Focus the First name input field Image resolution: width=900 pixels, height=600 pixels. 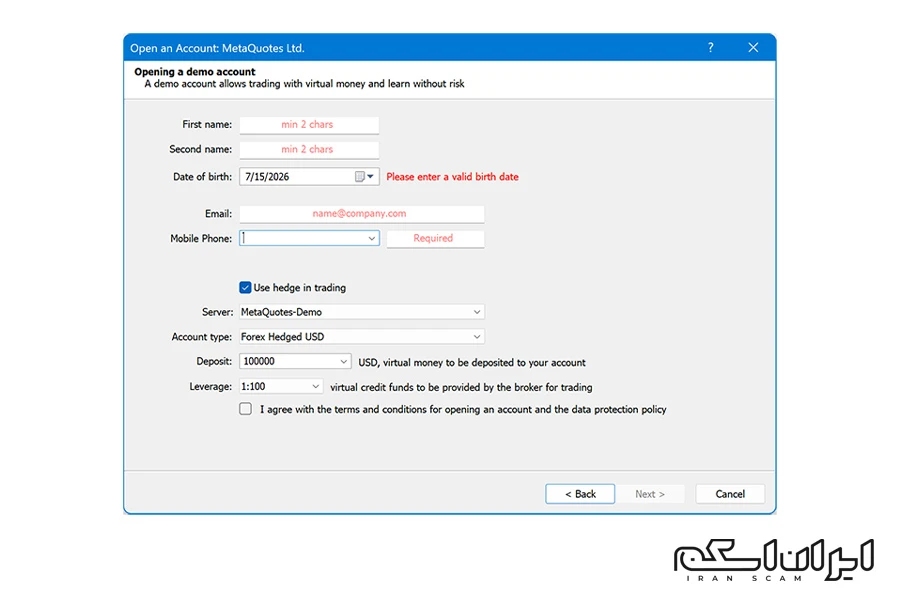coord(309,125)
